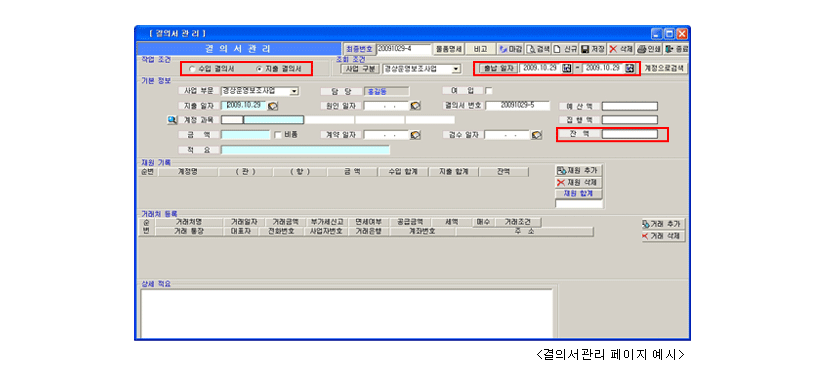Click the 부가세신고 column header

[x=327, y=222]
